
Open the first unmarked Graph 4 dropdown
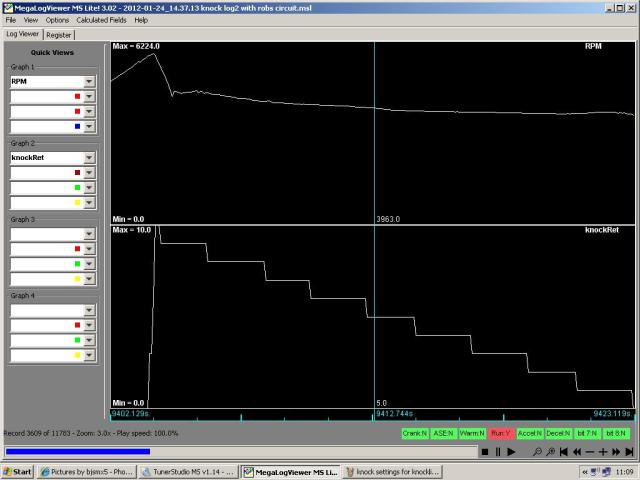click(x=89, y=310)
